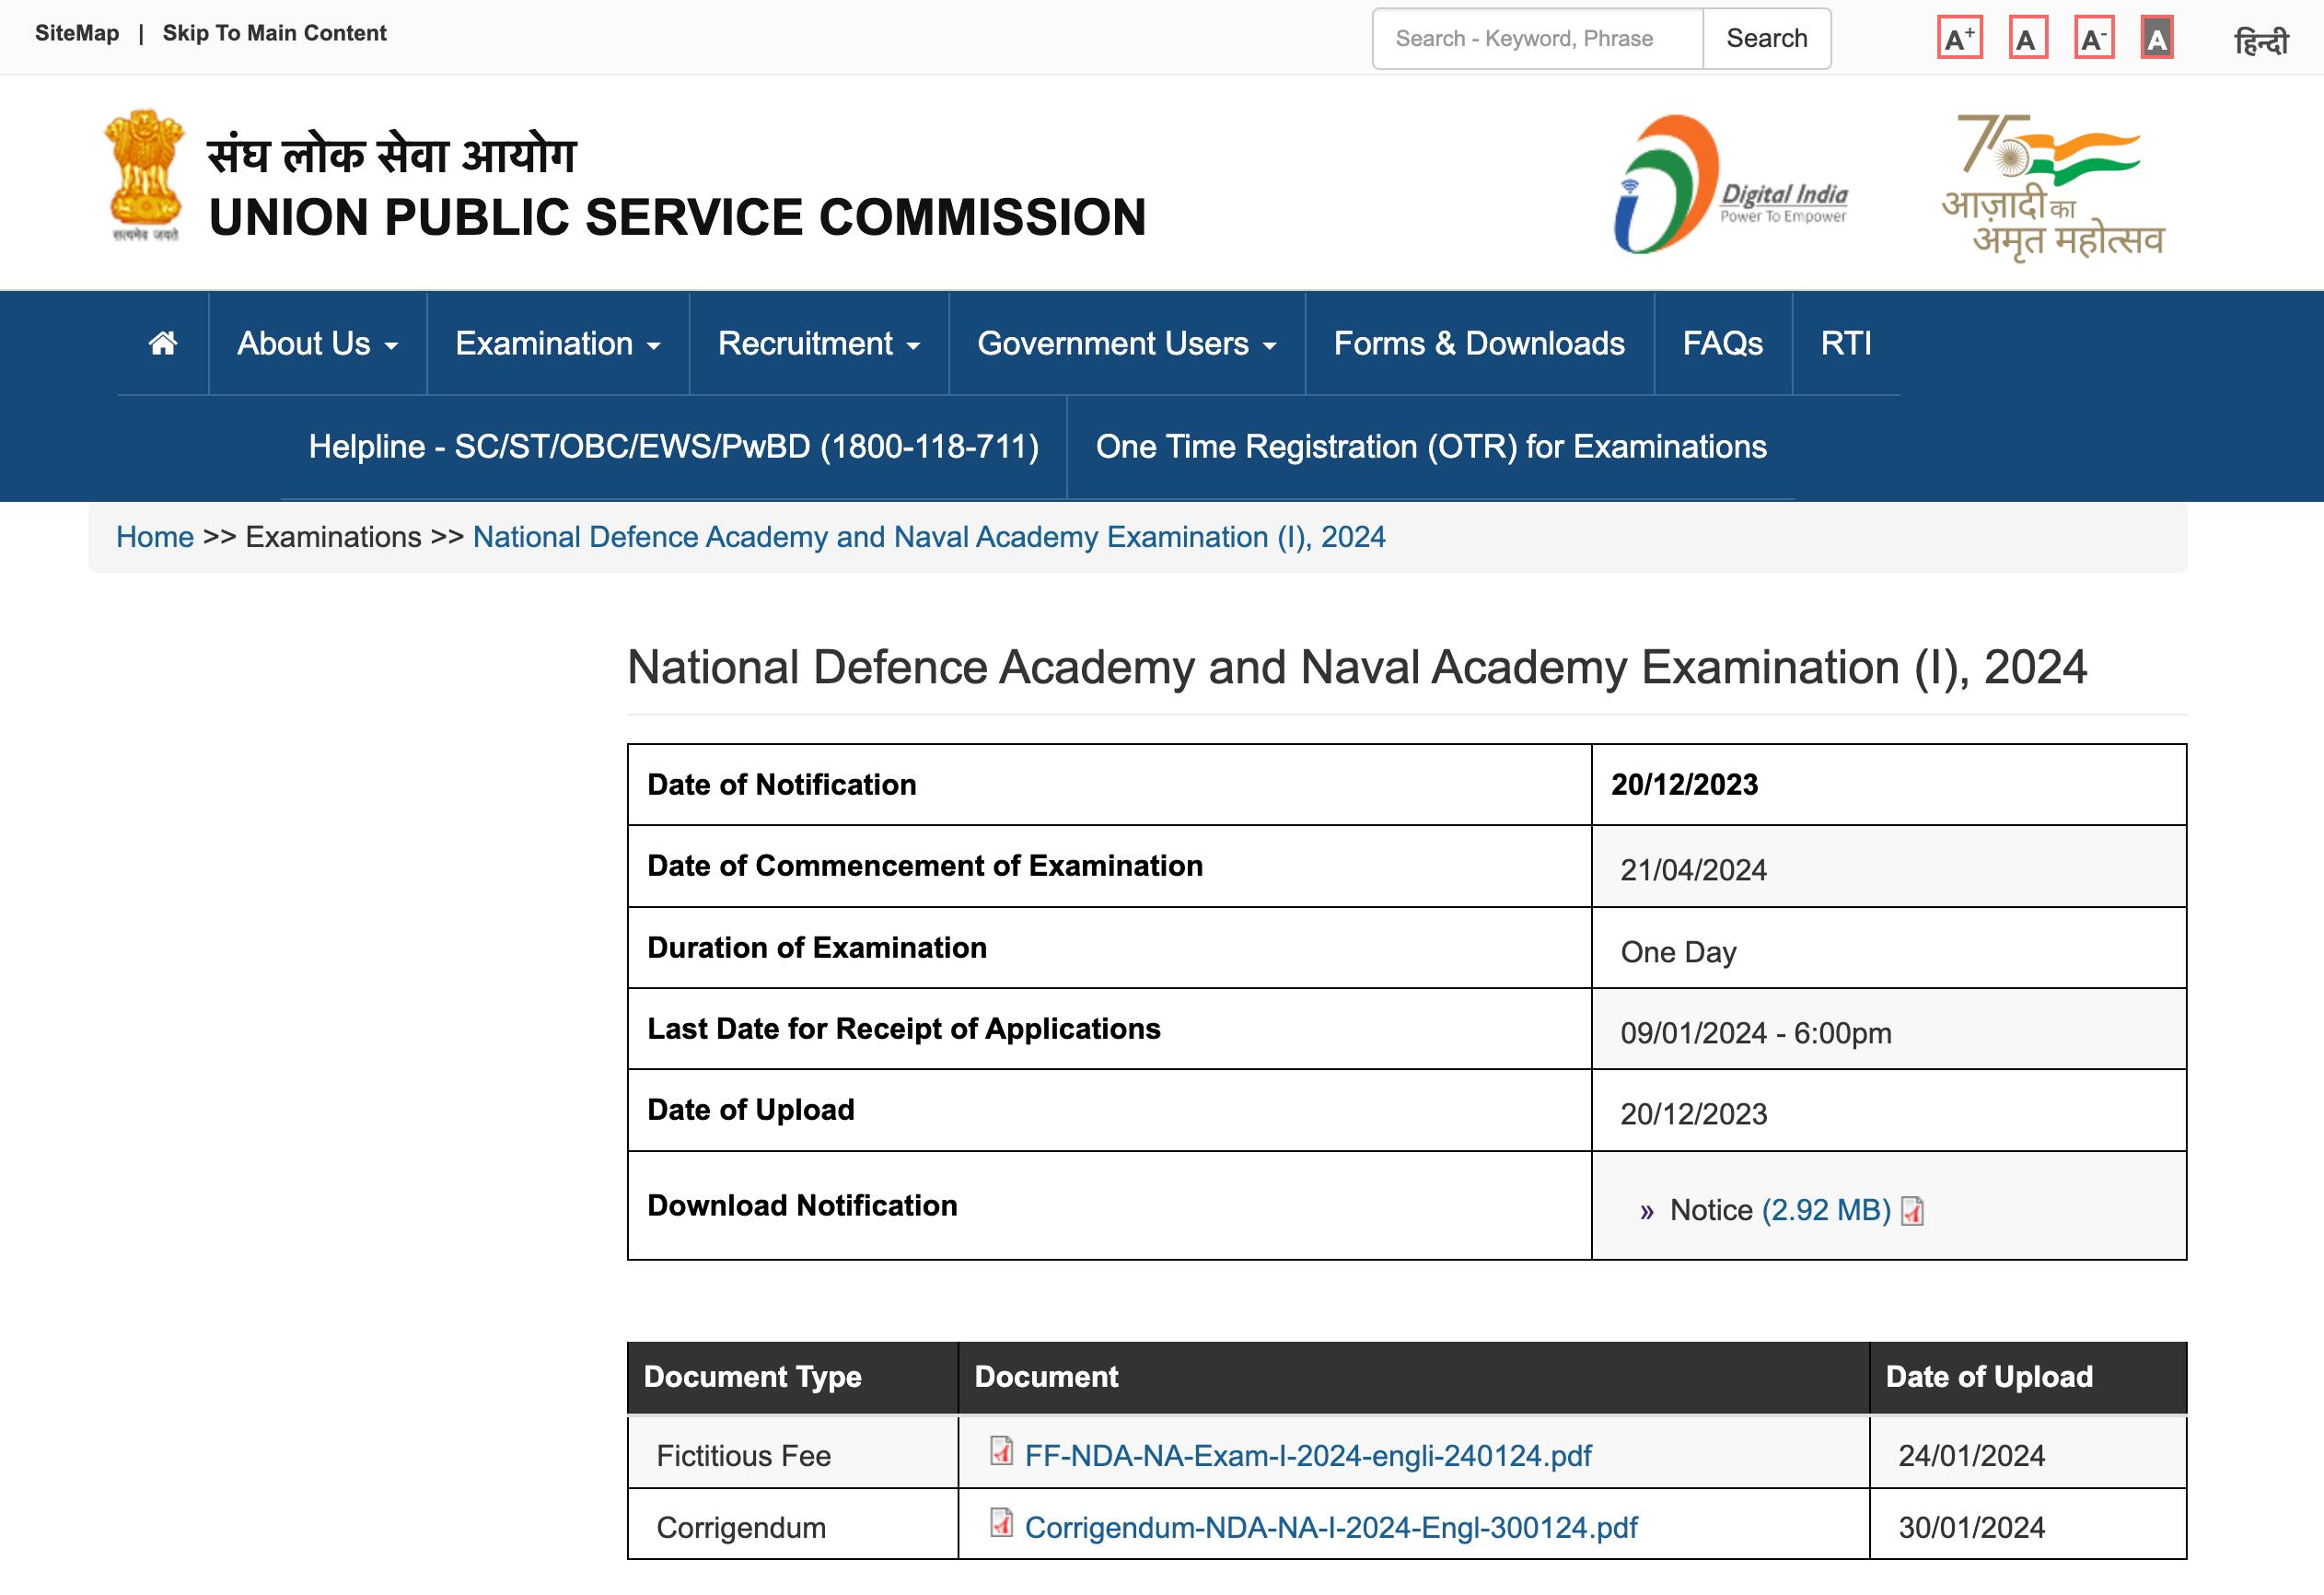
Task: Go to the FAQs menu item
Action: [1722, 344]
